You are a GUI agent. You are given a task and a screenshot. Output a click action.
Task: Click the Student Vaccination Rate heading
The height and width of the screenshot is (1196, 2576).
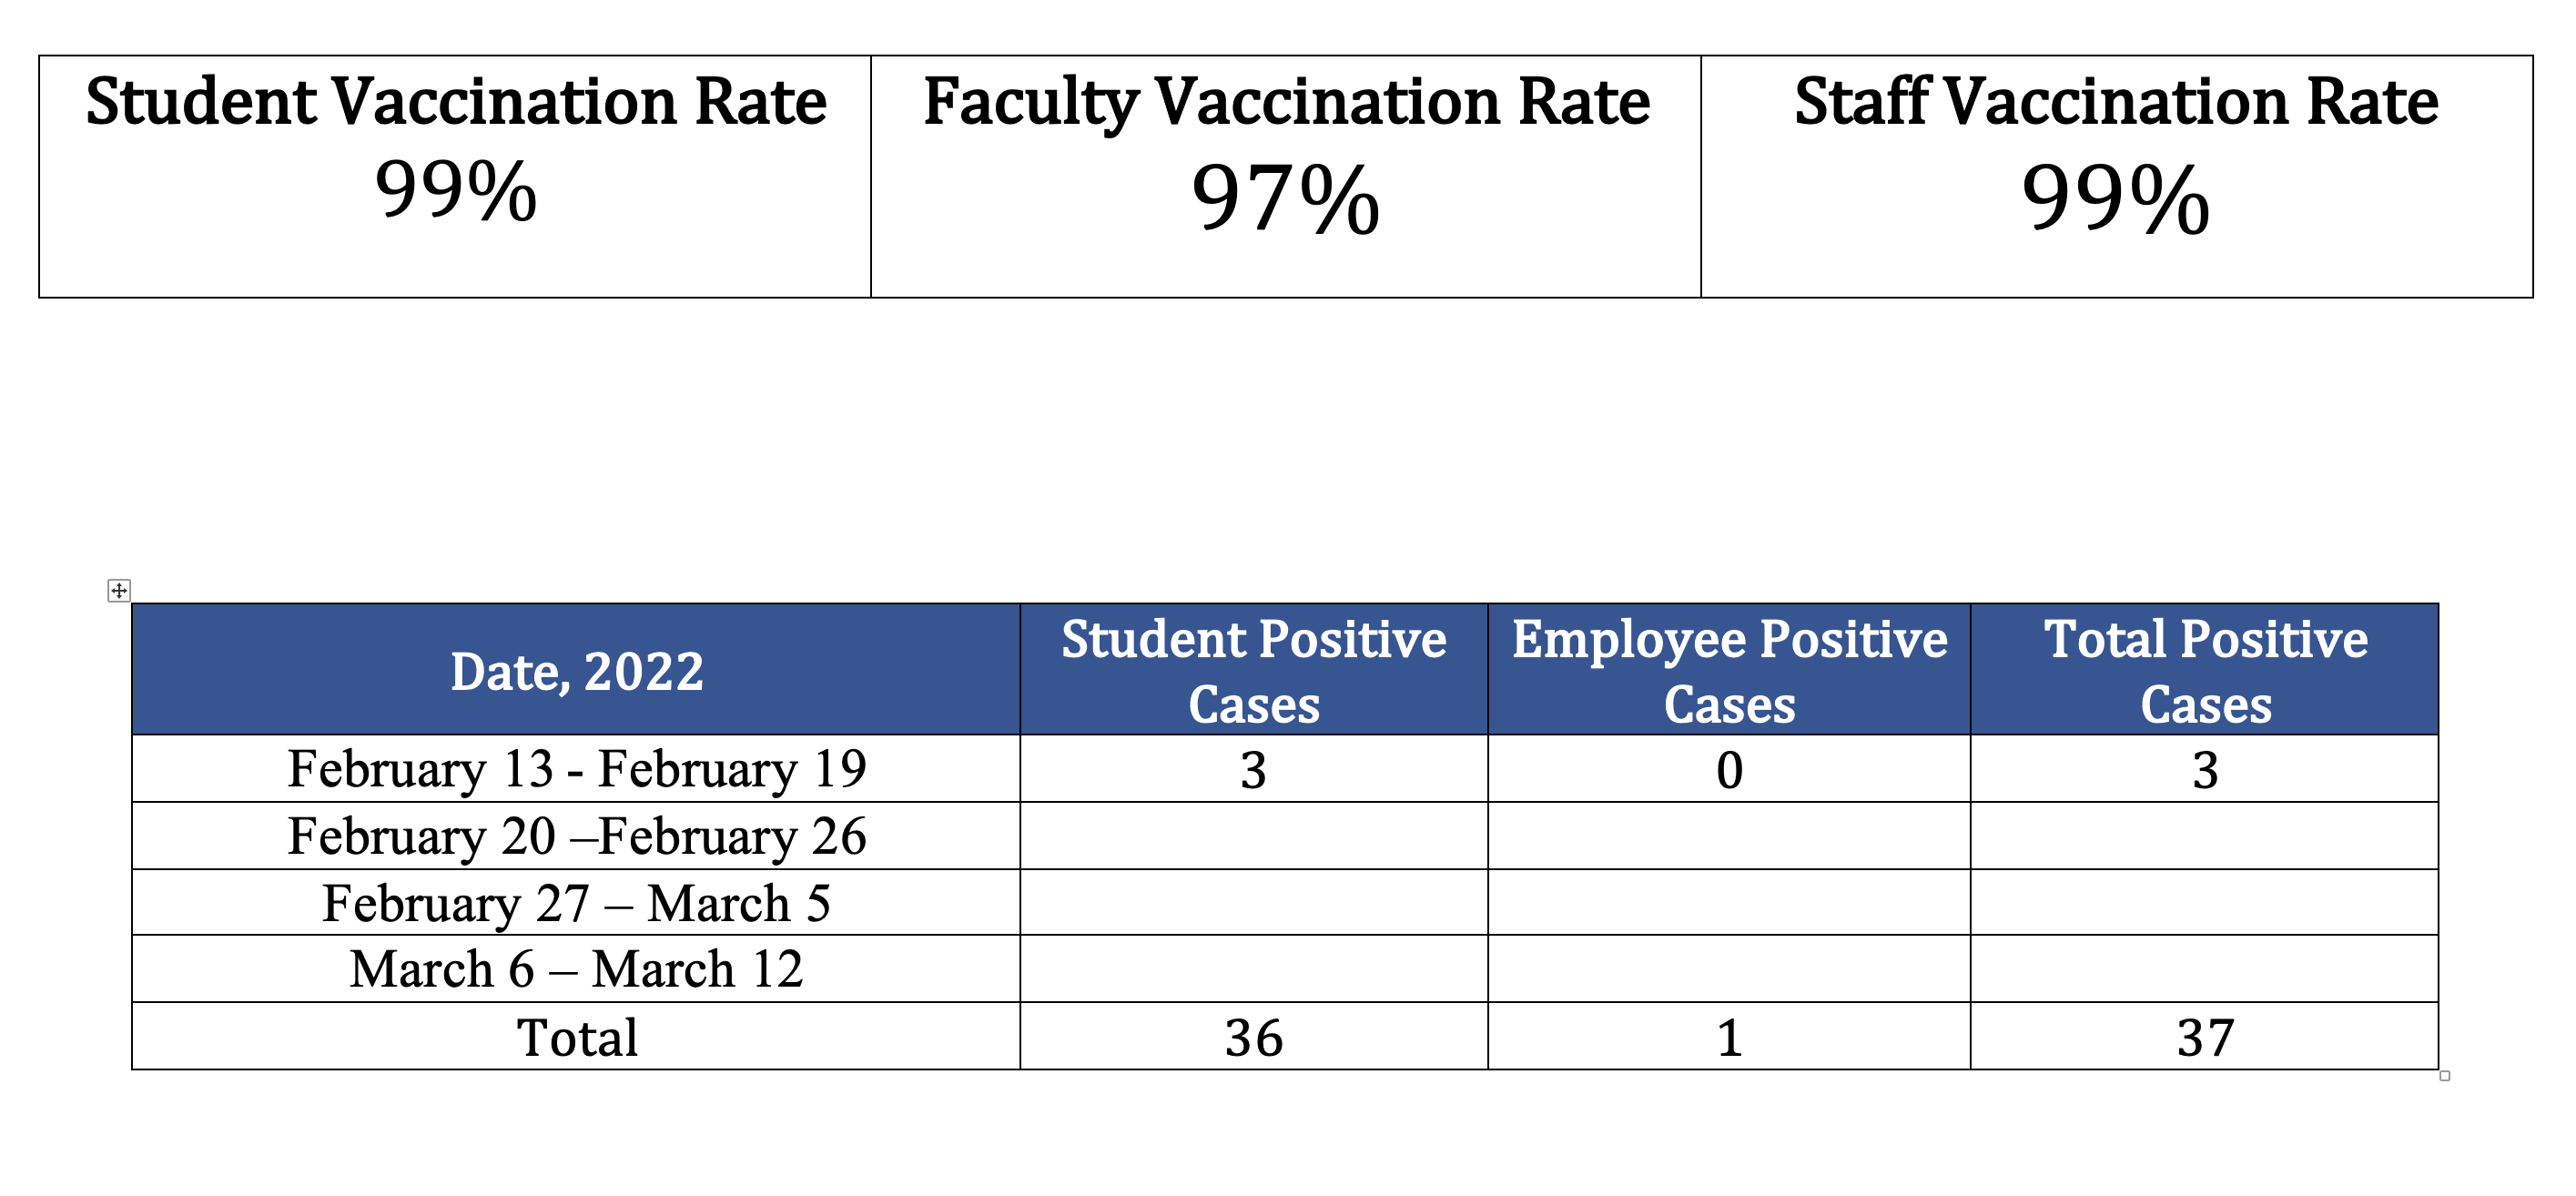[x=456, y=101]
